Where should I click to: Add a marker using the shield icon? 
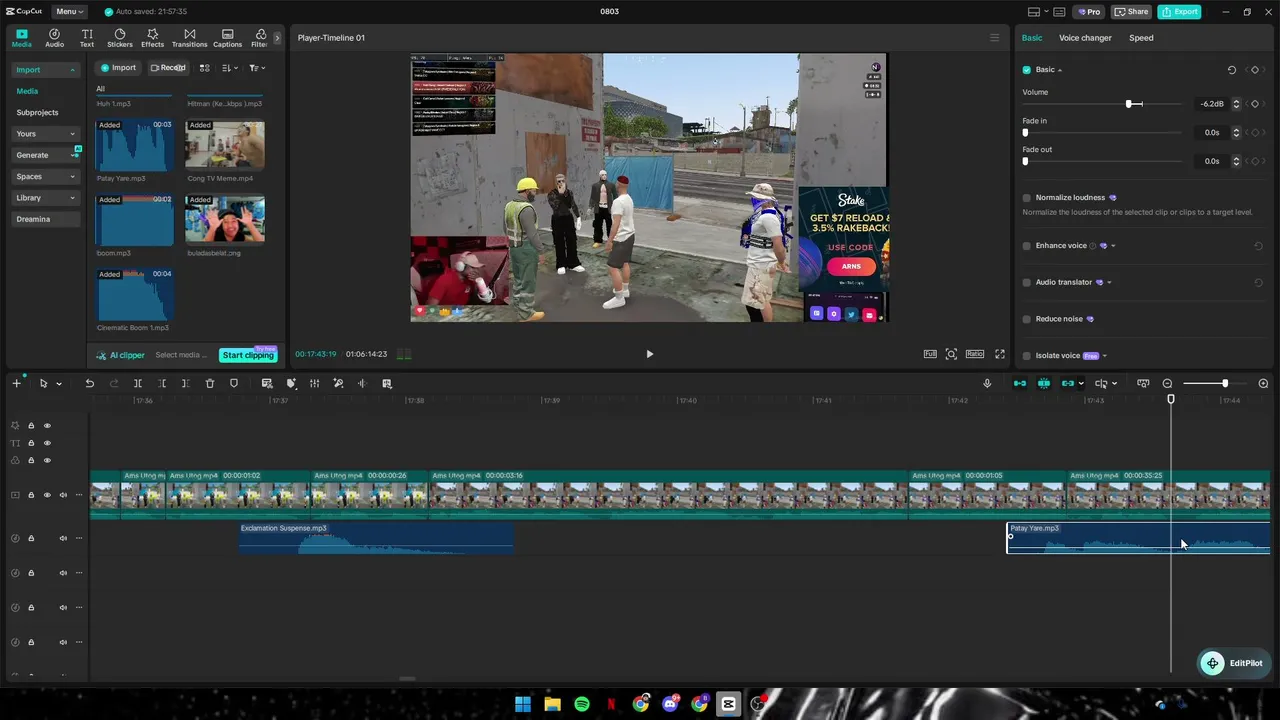(x=234, y=384)
